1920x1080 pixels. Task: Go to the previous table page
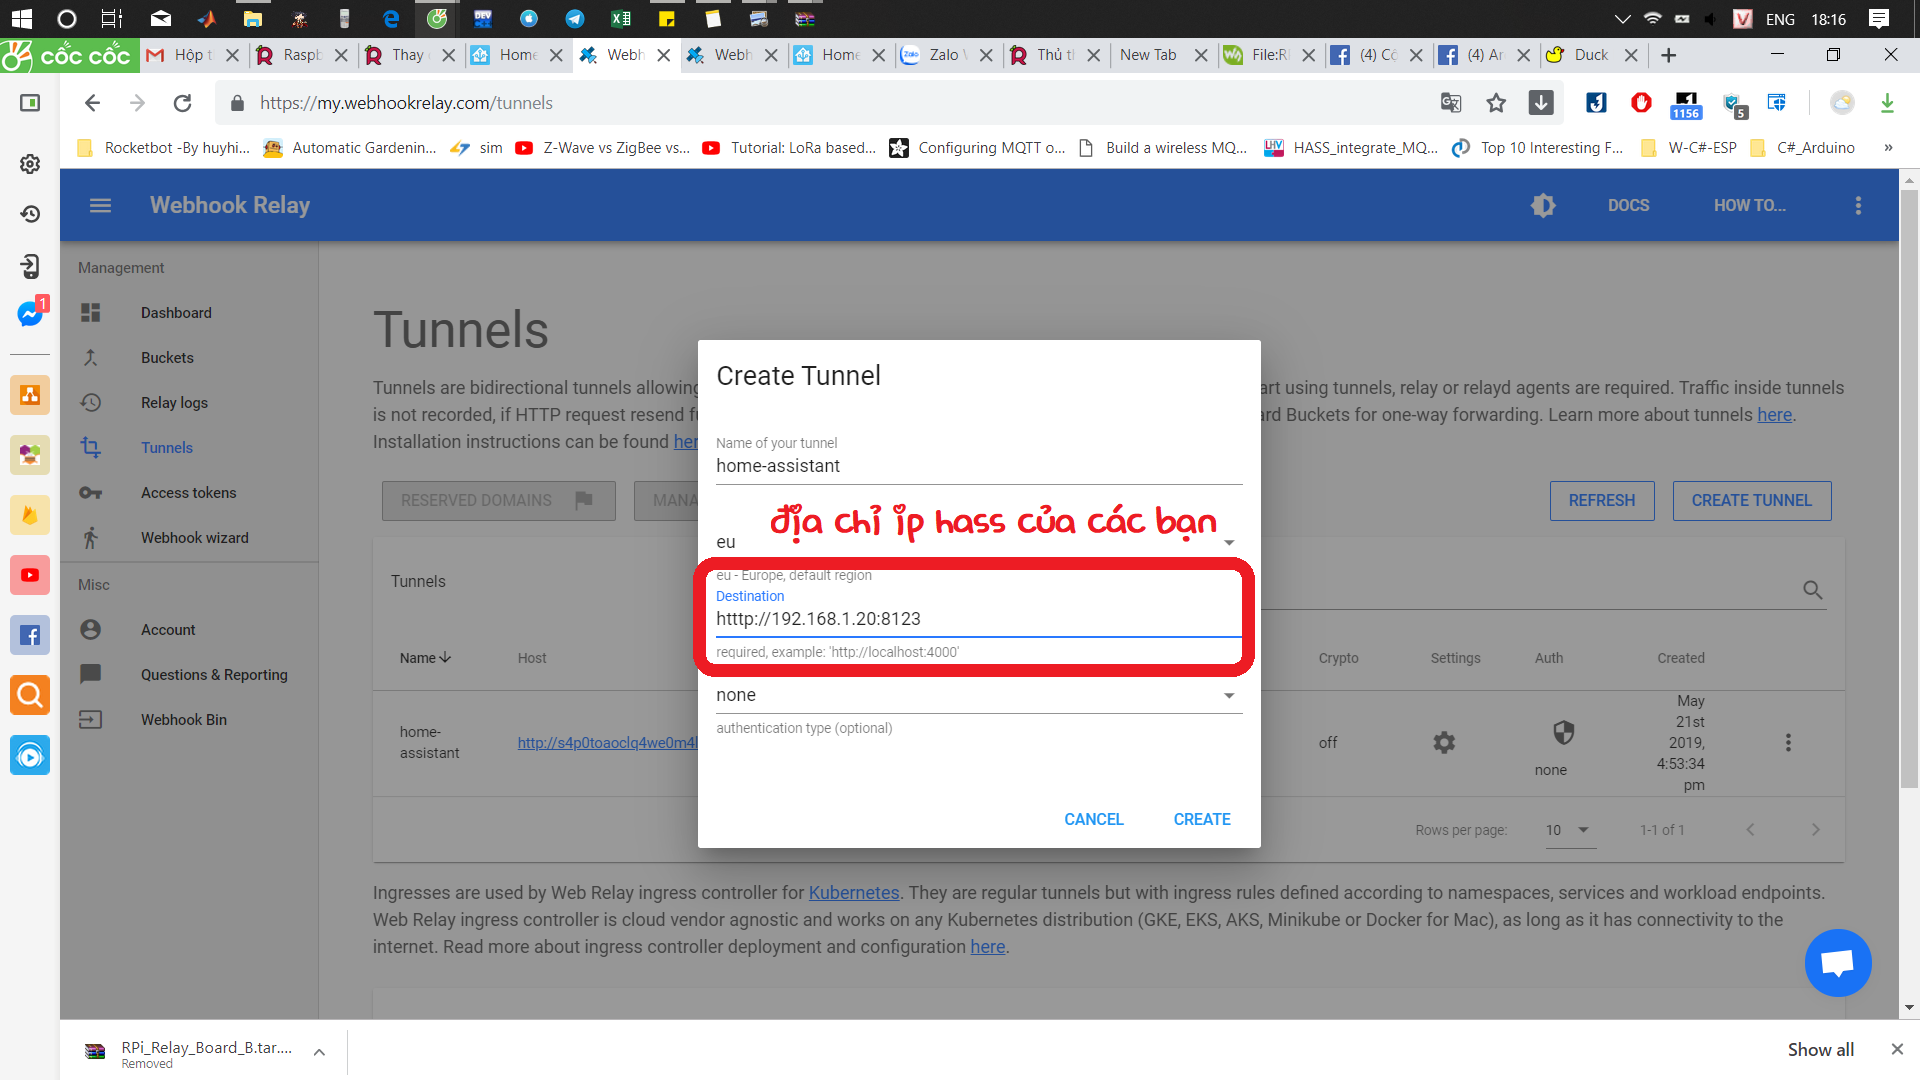click(x=1750, y=829)
